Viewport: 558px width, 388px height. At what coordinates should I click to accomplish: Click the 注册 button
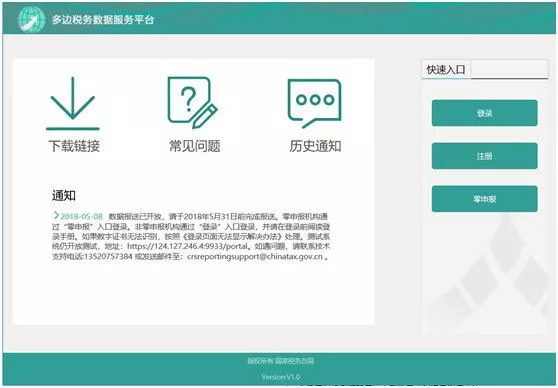pos(484,156)
